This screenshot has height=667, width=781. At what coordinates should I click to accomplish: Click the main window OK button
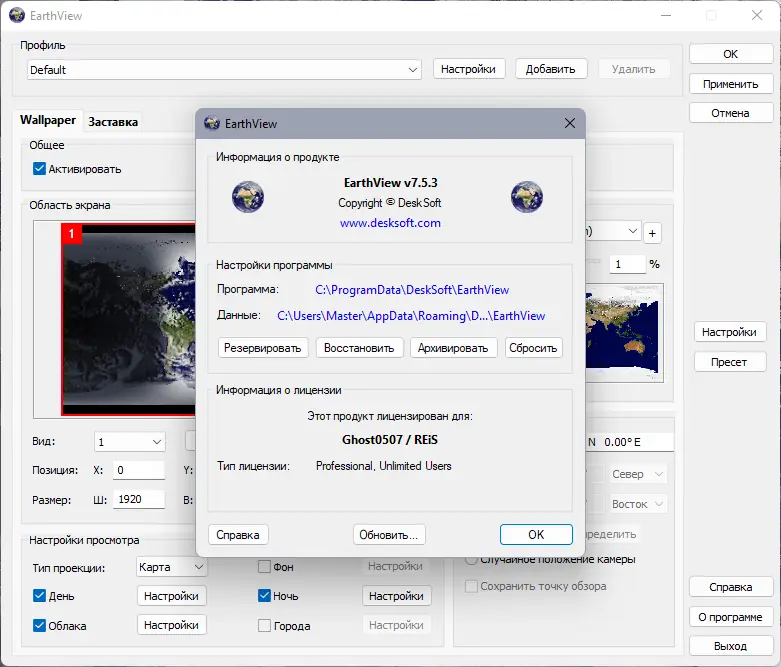tap(730, 54)
